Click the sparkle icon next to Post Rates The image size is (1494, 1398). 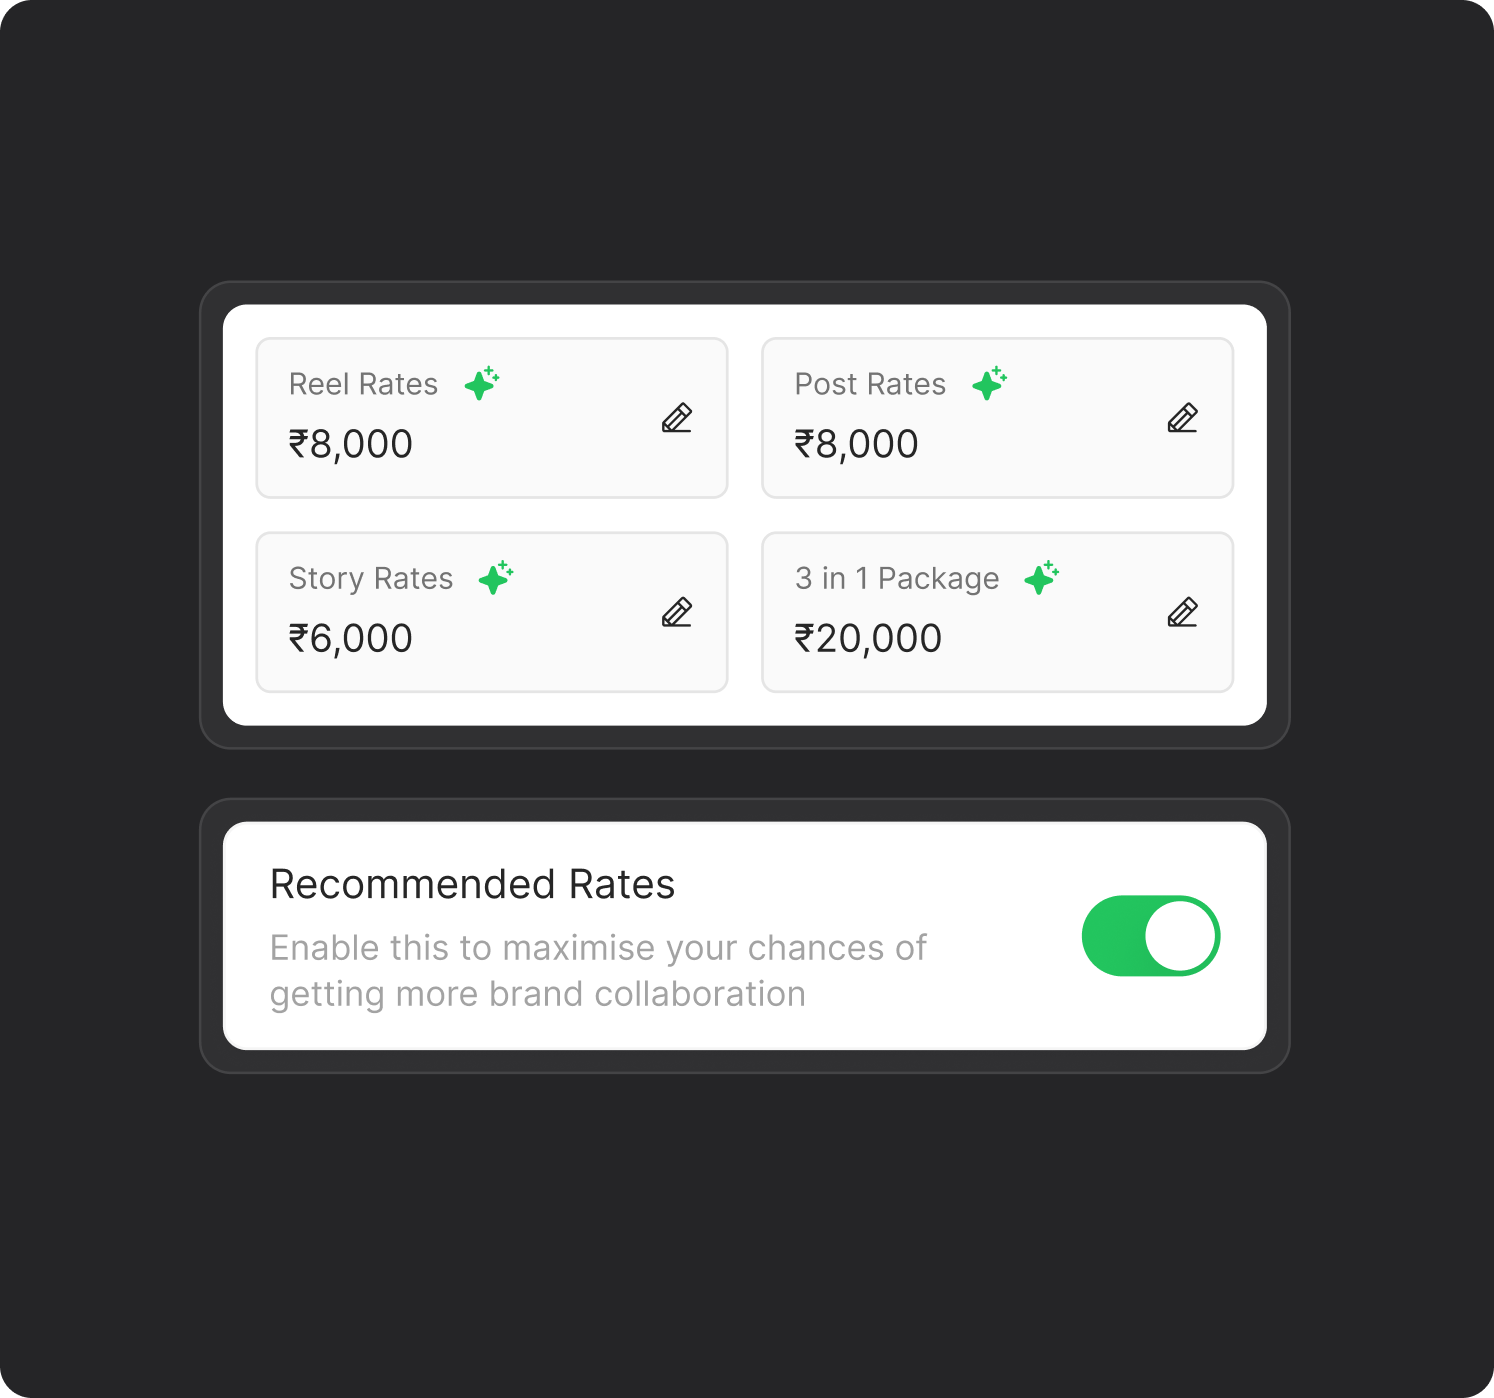coord(990,383)
